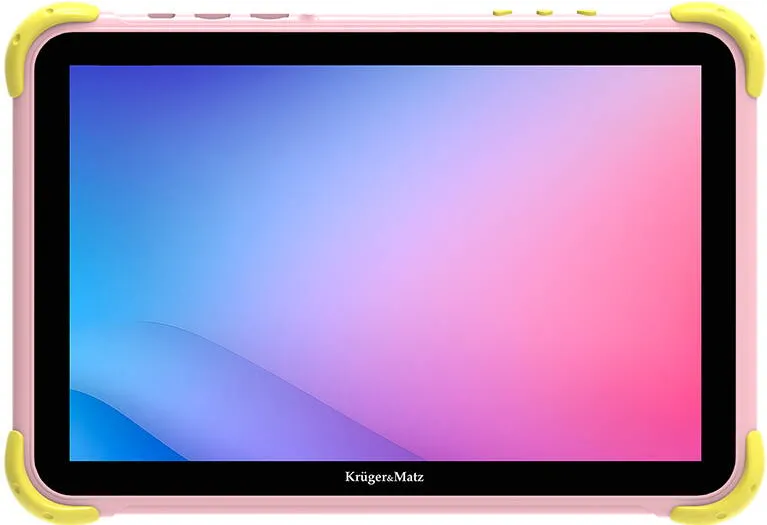Click the longest pink top-edge button
Screen dimensions: 767x525
pos(270,16)
